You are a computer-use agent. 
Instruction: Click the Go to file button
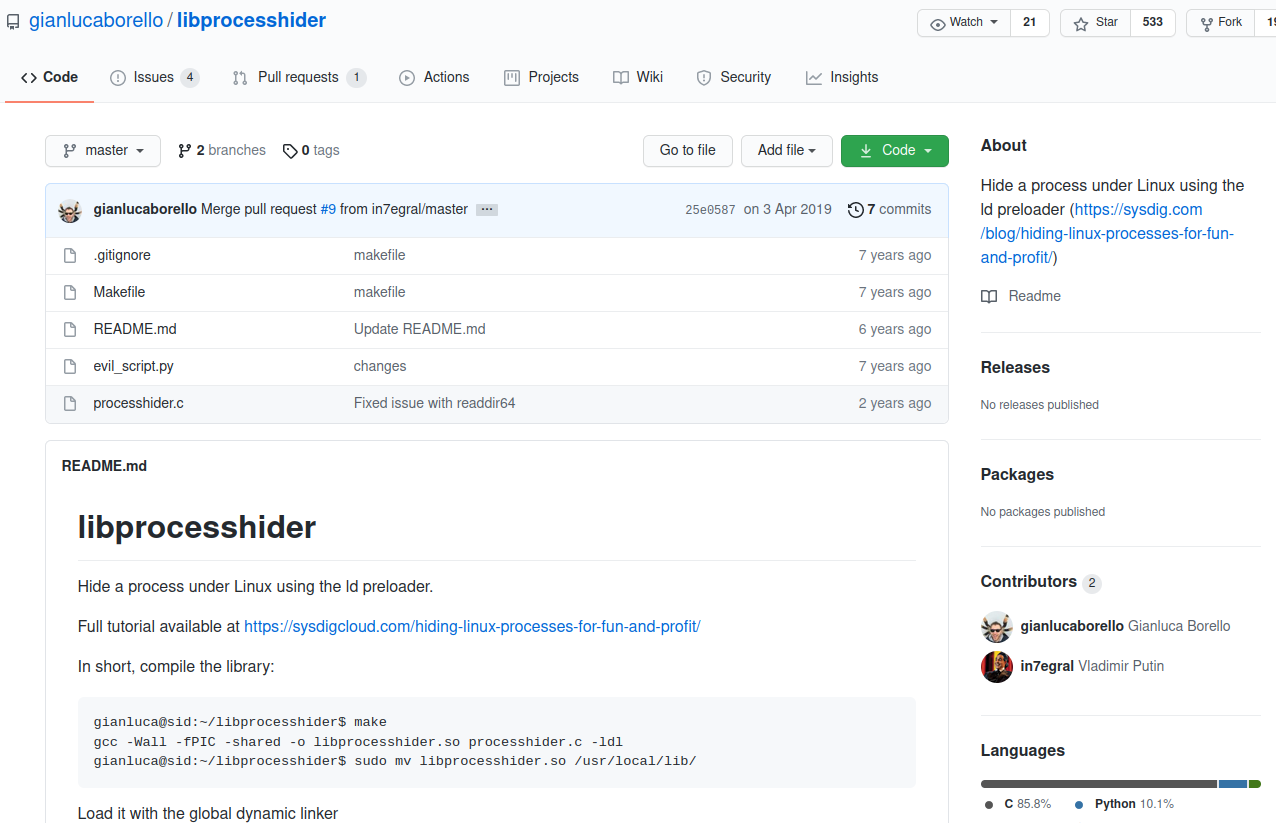pyautogui.click(x=688, y=150)
